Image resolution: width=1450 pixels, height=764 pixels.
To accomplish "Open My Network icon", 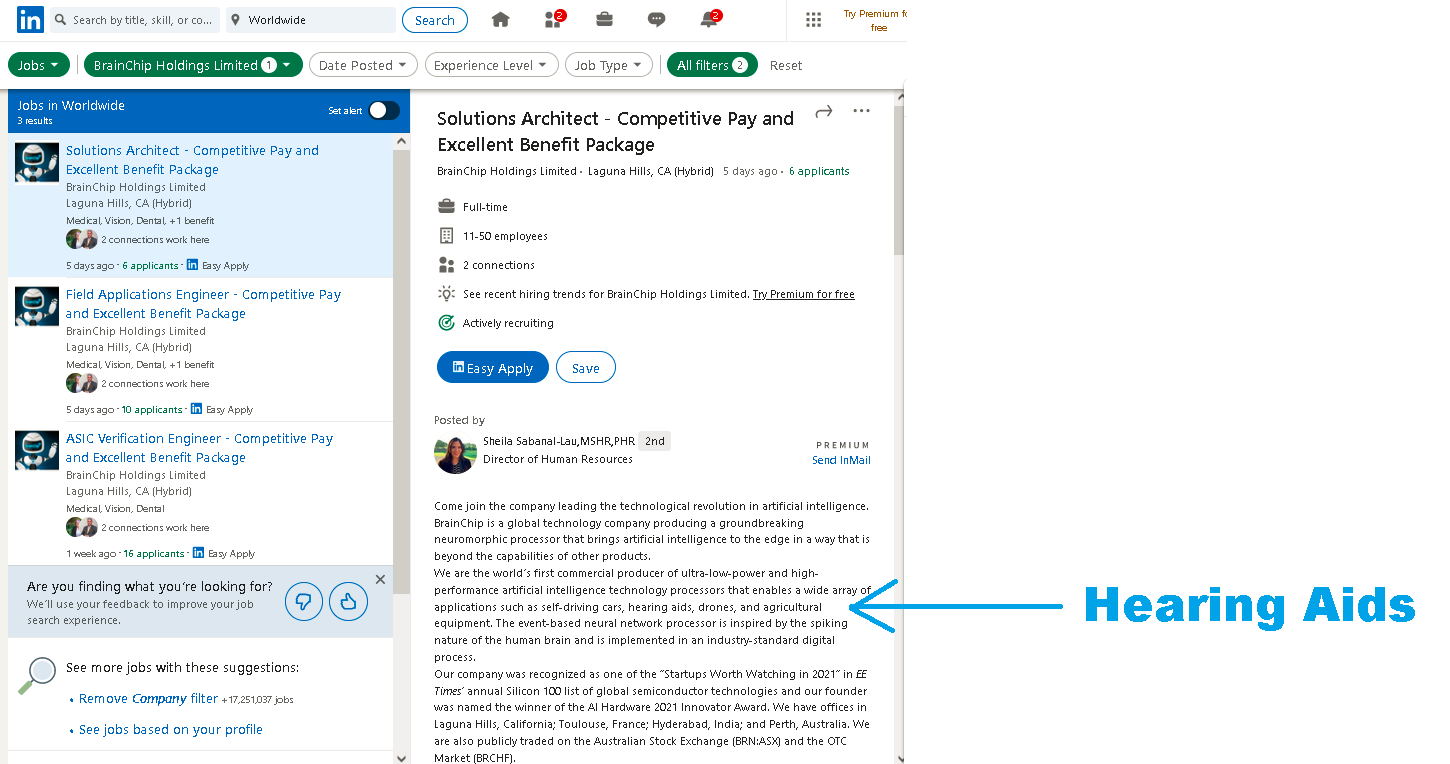I will point(553,20).
